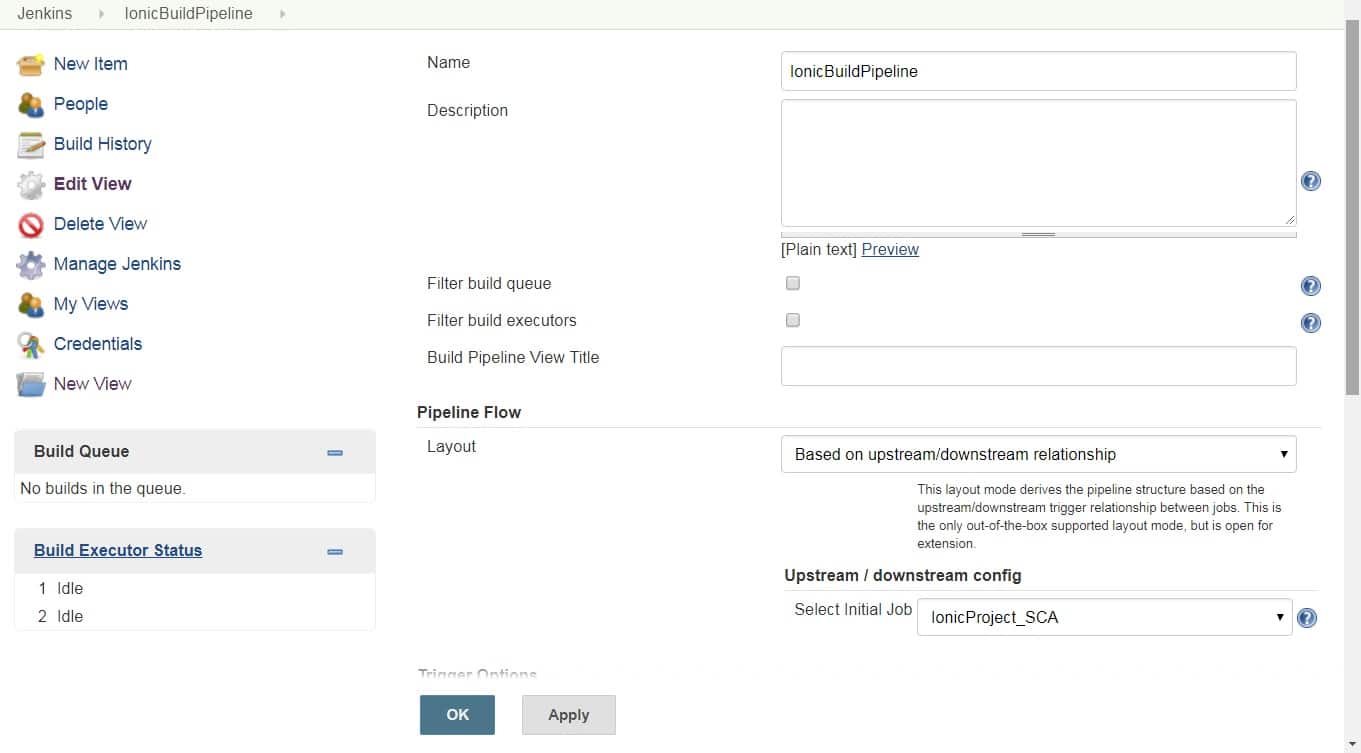Focus the Build Pipeline View Title field
This screenshot has width=1361, height=753.
click(1038, 366)
